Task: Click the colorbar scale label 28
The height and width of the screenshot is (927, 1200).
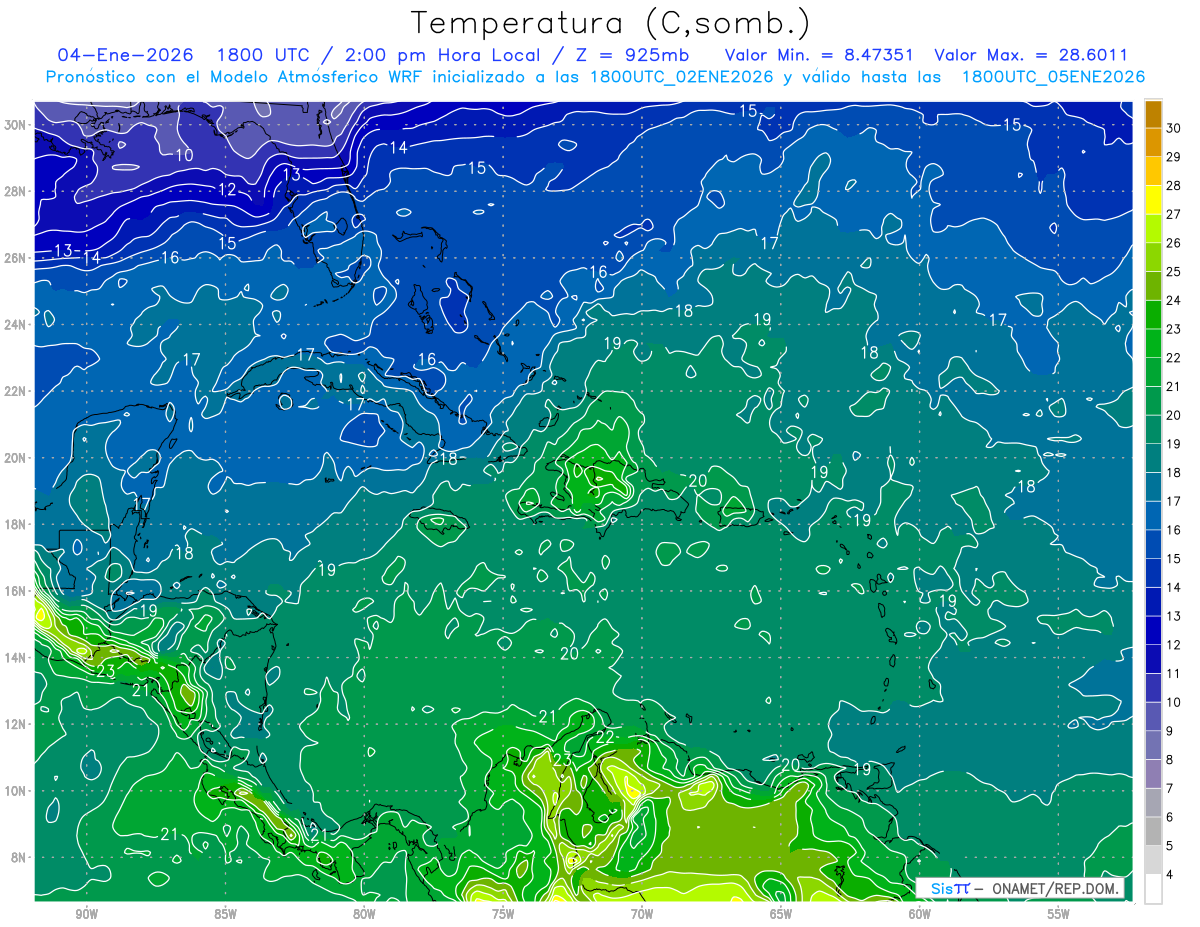Action: tap(1173, 185)
